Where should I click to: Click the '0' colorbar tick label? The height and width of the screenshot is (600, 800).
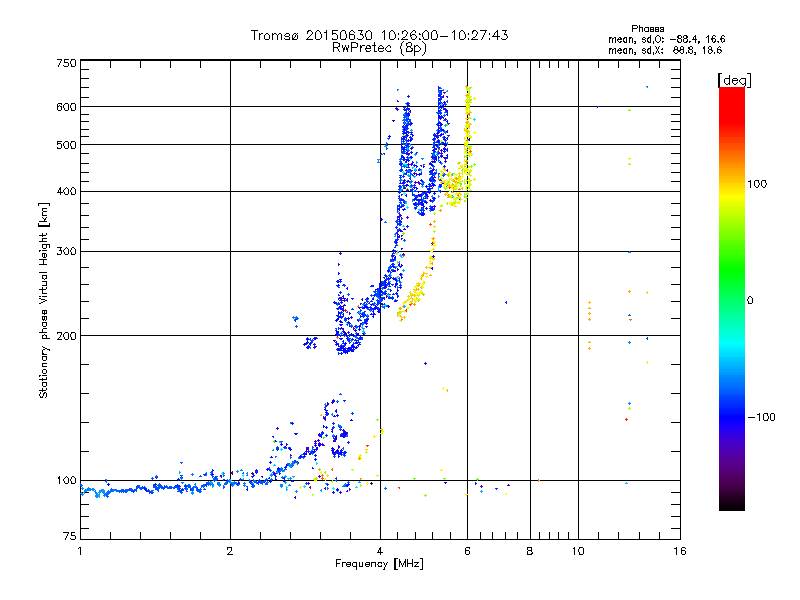point(750,301)
